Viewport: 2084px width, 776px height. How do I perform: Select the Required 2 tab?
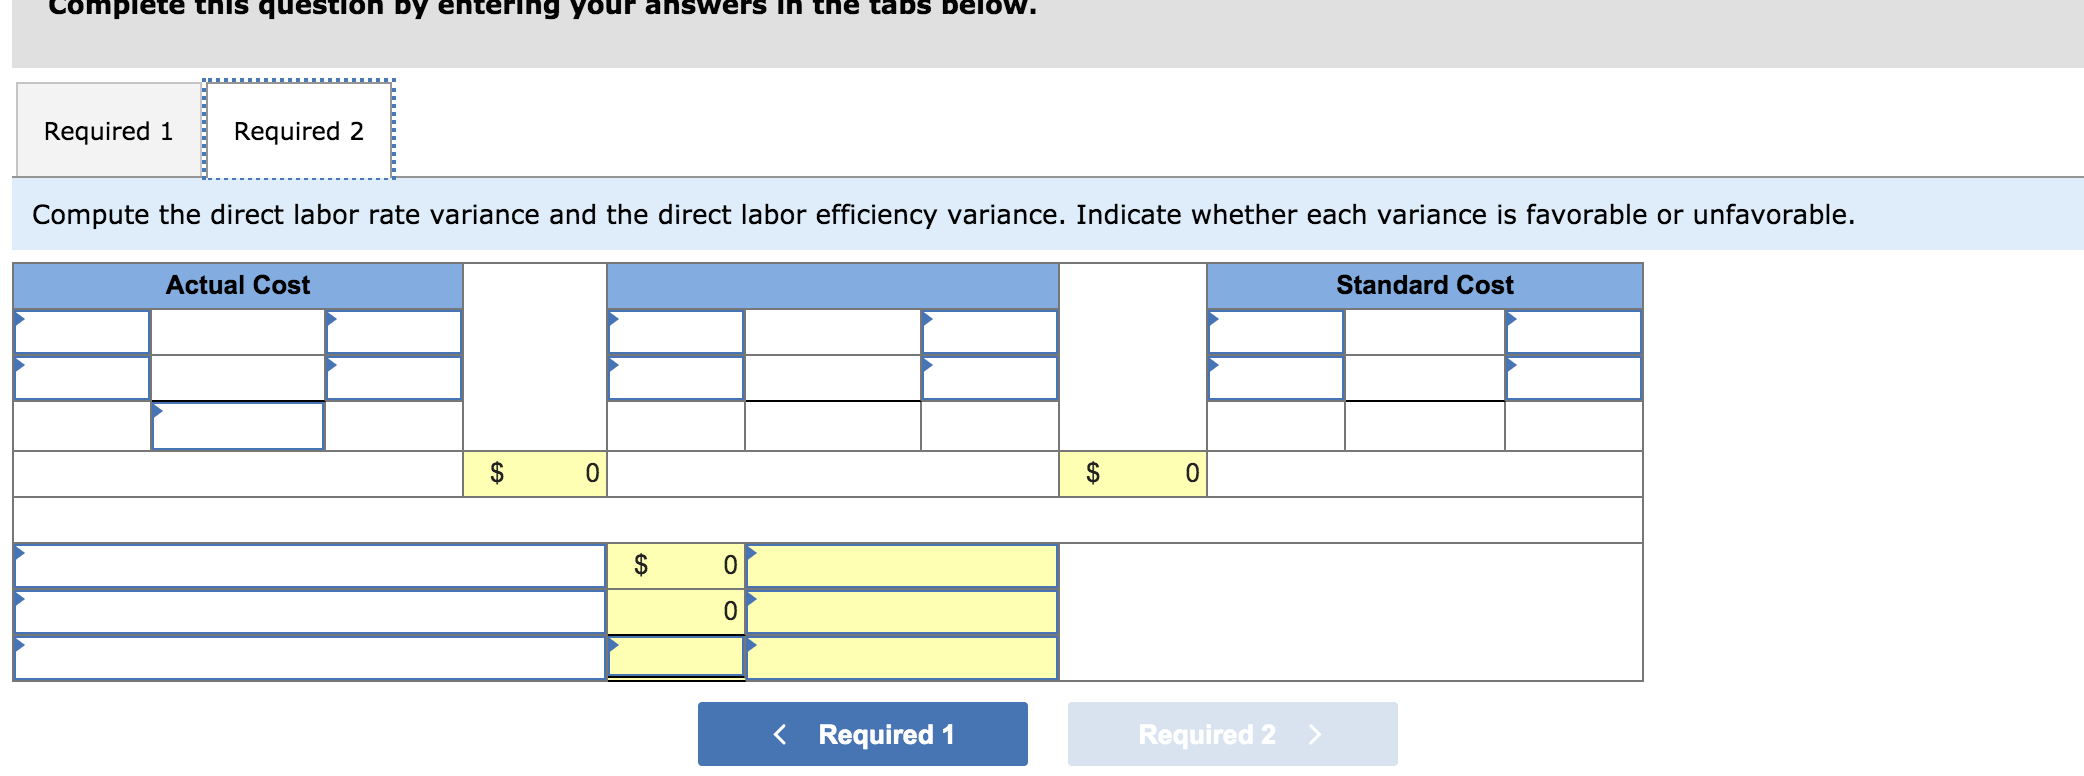point(297,130)
